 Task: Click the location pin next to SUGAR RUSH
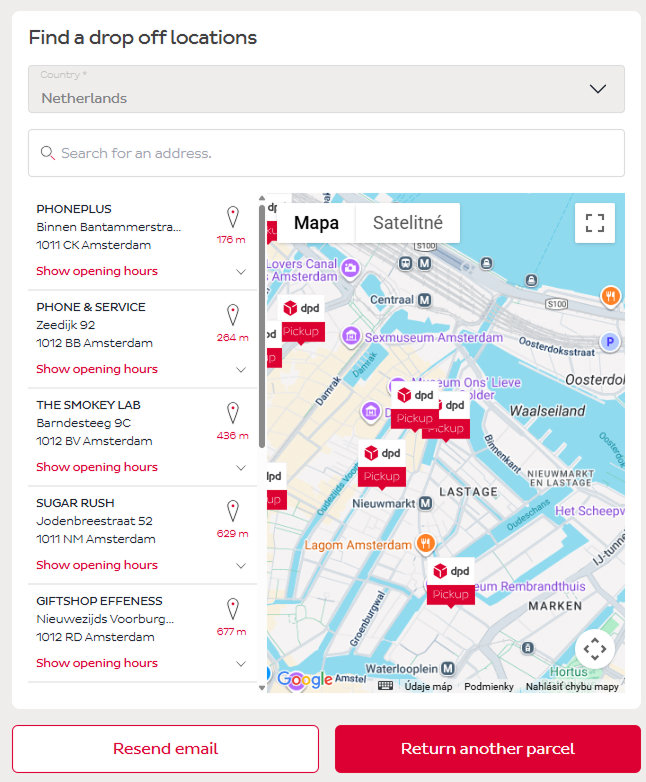(x=232, y=511)
